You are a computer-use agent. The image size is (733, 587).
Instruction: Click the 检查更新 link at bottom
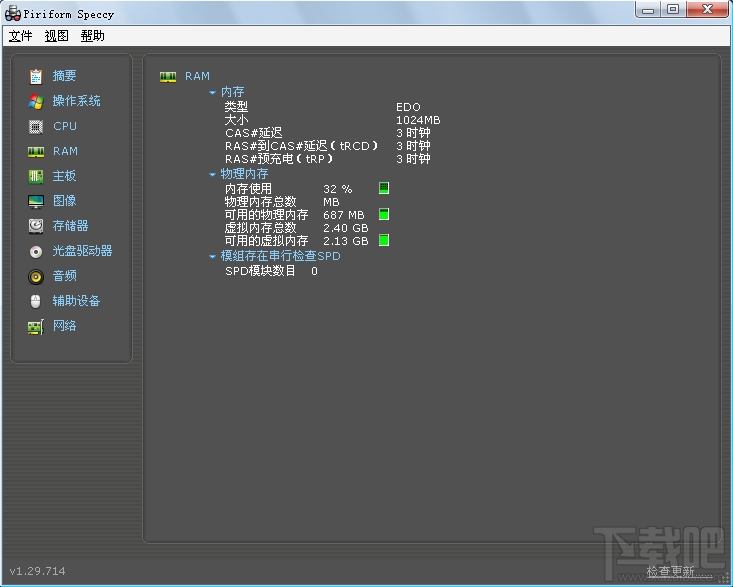[670, 571]
